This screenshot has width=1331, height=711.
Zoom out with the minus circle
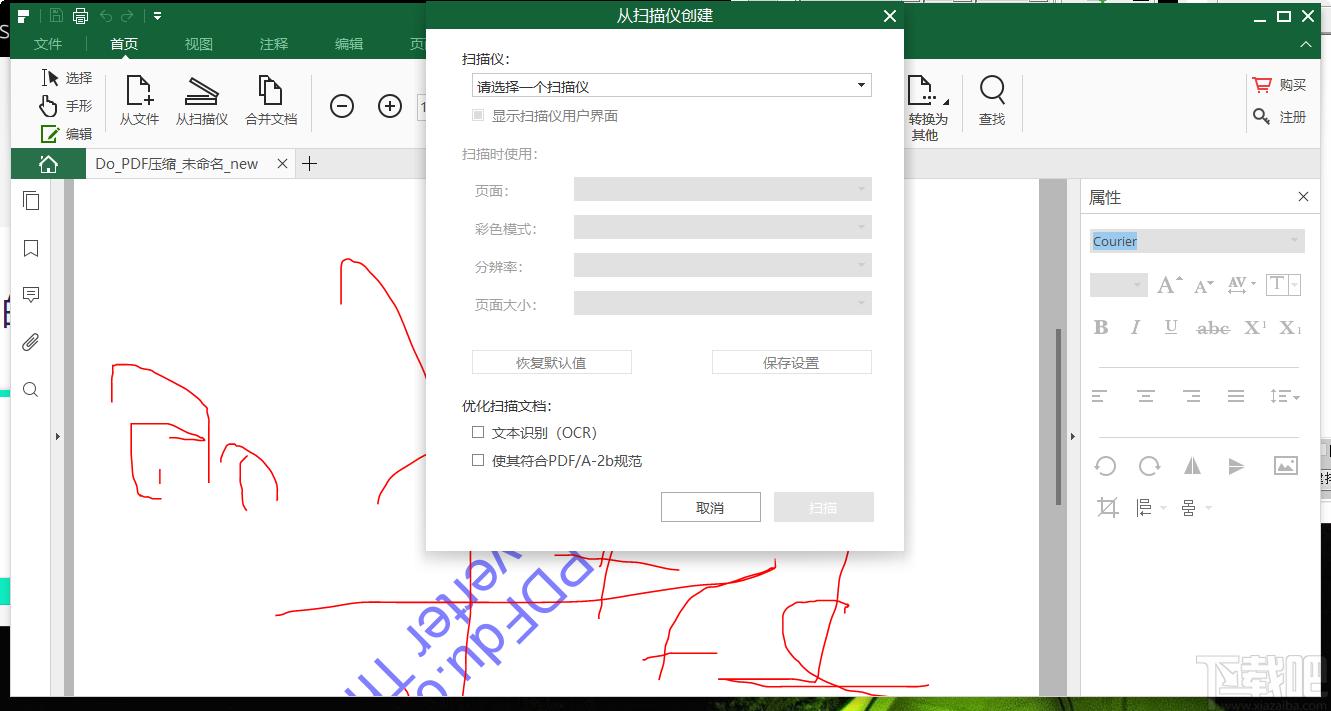pyautogui.click(x=342, y=106)
